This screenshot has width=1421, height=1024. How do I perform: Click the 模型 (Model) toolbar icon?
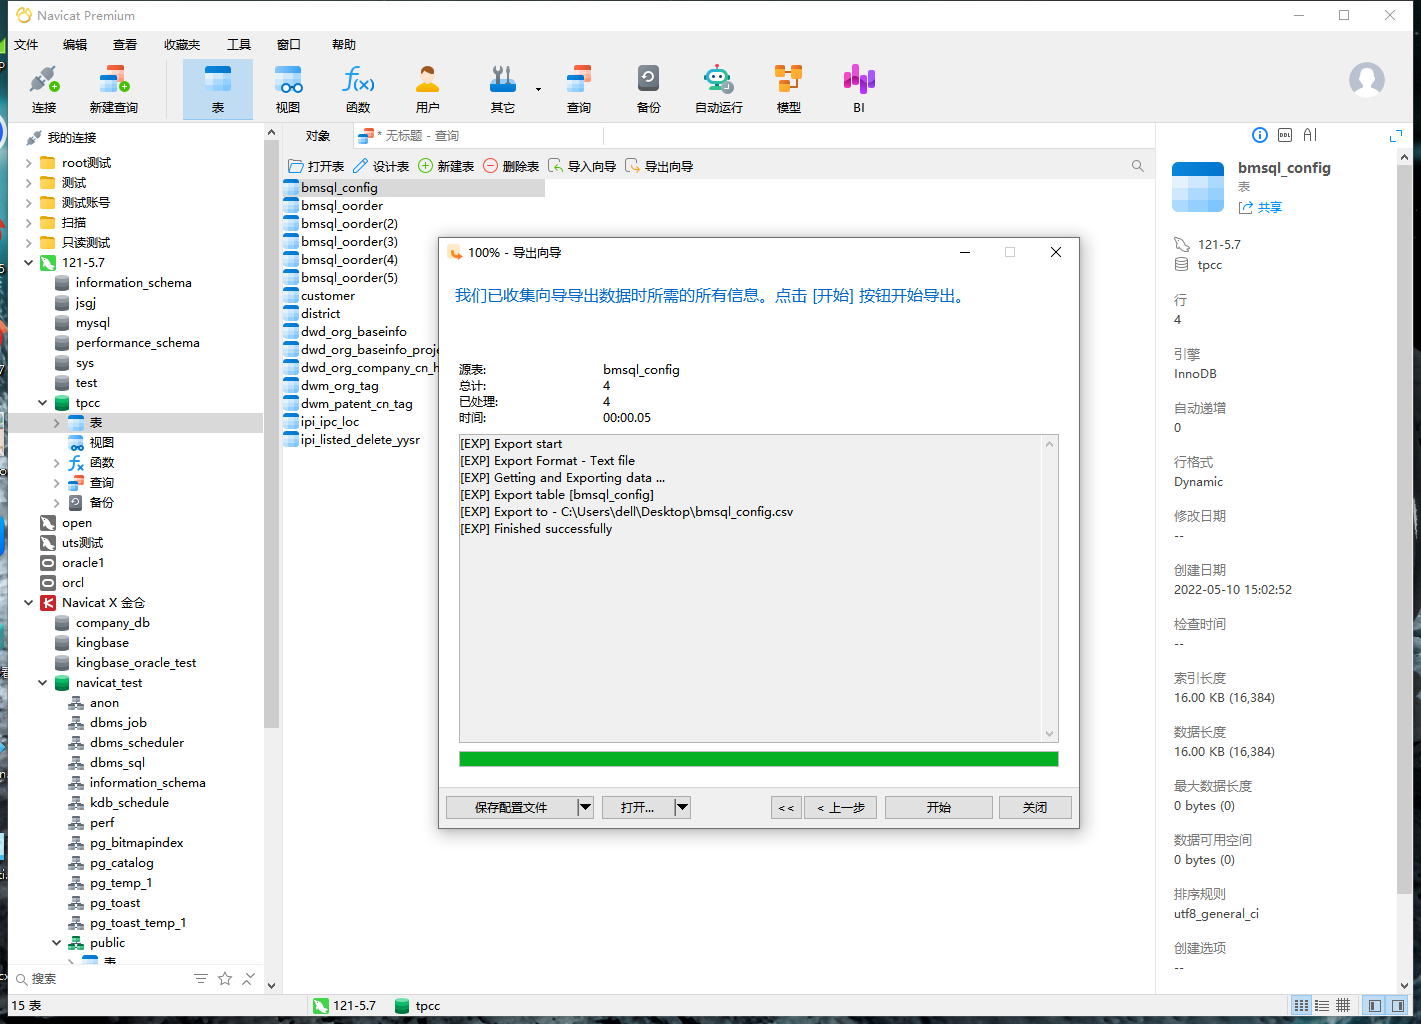tap(789, 89)
